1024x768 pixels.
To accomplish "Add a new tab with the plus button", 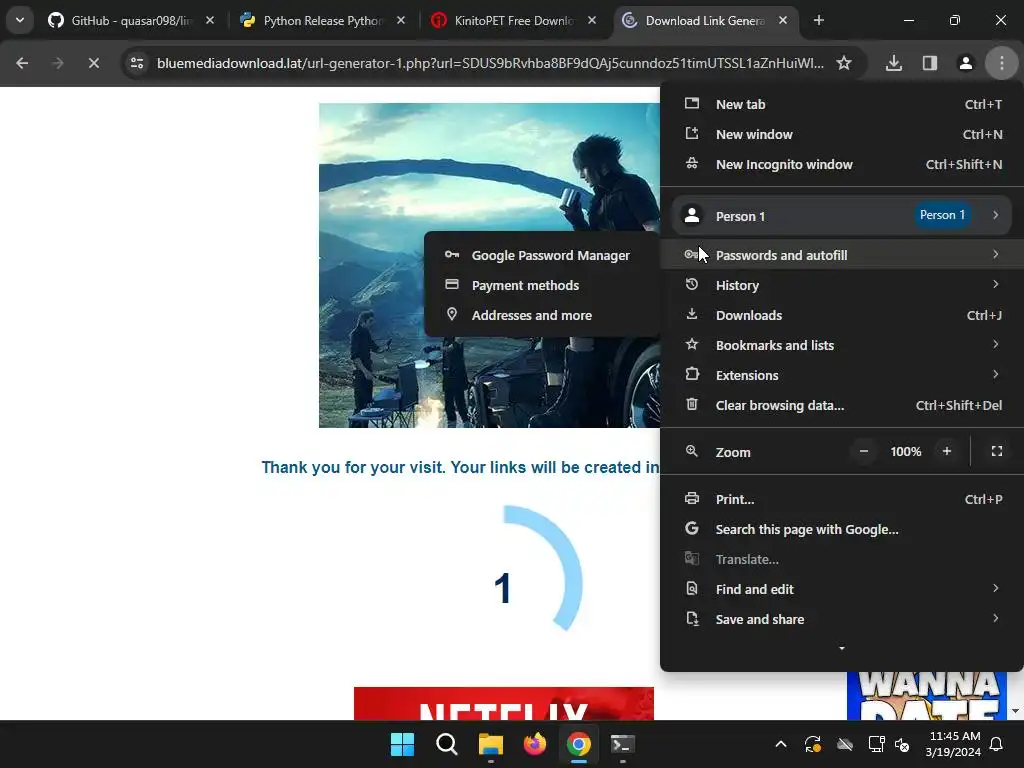I will click(x=818, y=20).
